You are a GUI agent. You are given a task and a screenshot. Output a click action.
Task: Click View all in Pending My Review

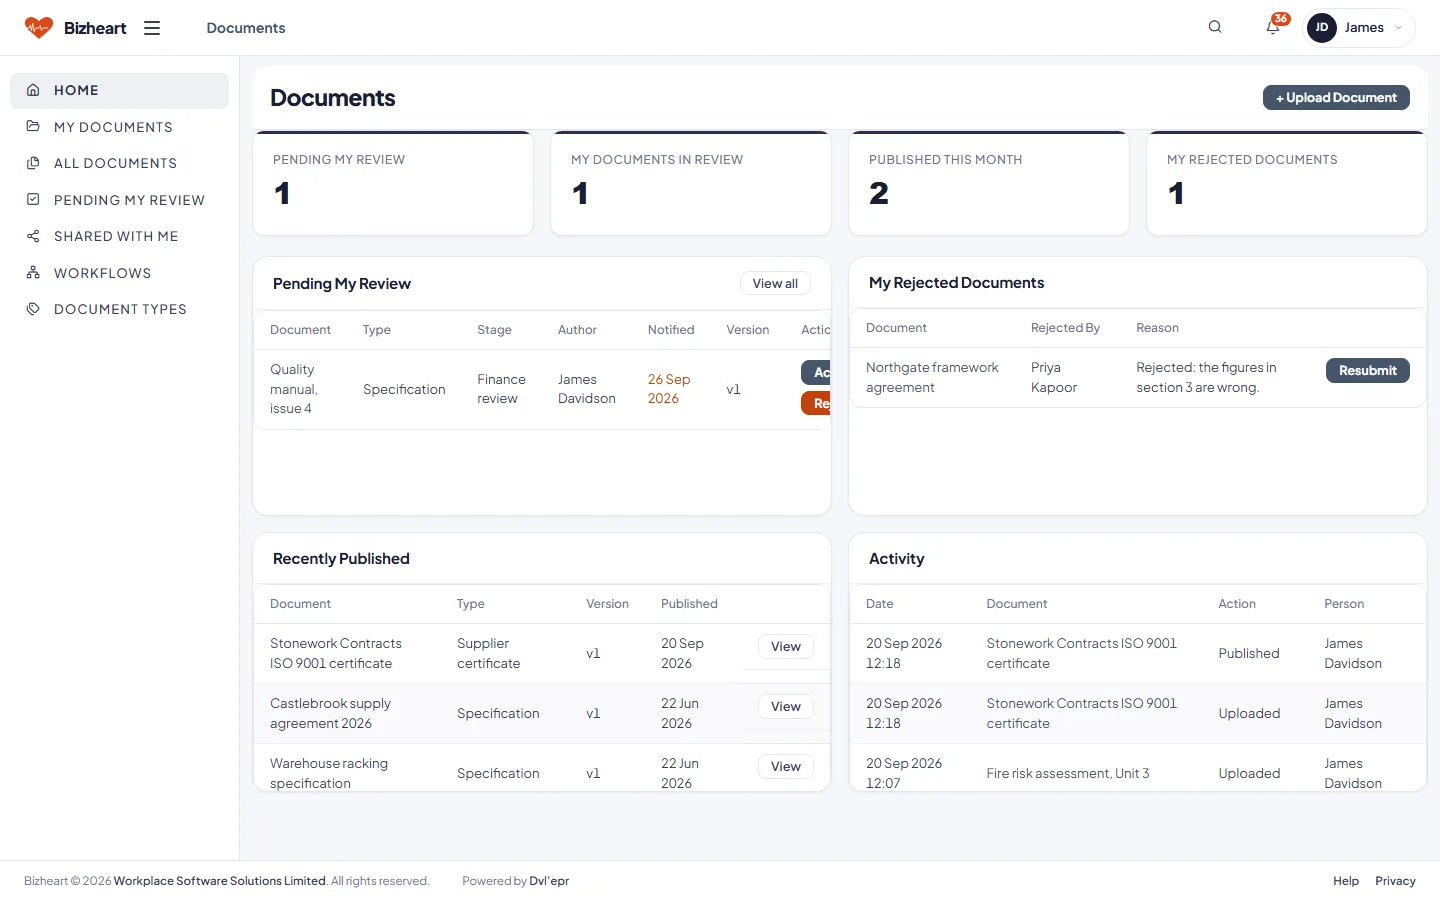(x=775, y=283)
